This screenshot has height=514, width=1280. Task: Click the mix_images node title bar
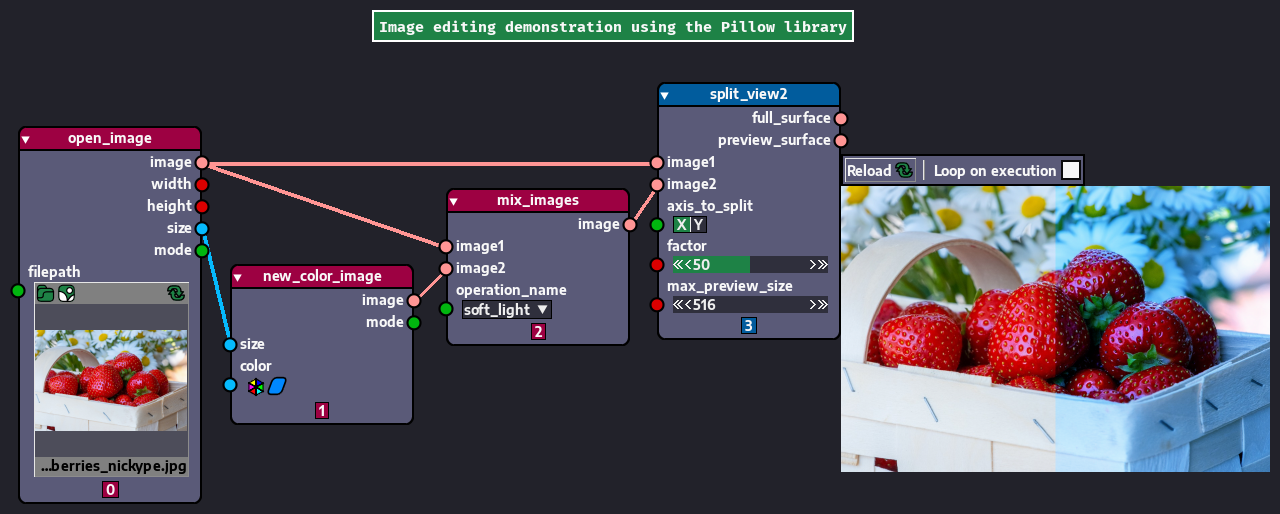tap(538, 200)
